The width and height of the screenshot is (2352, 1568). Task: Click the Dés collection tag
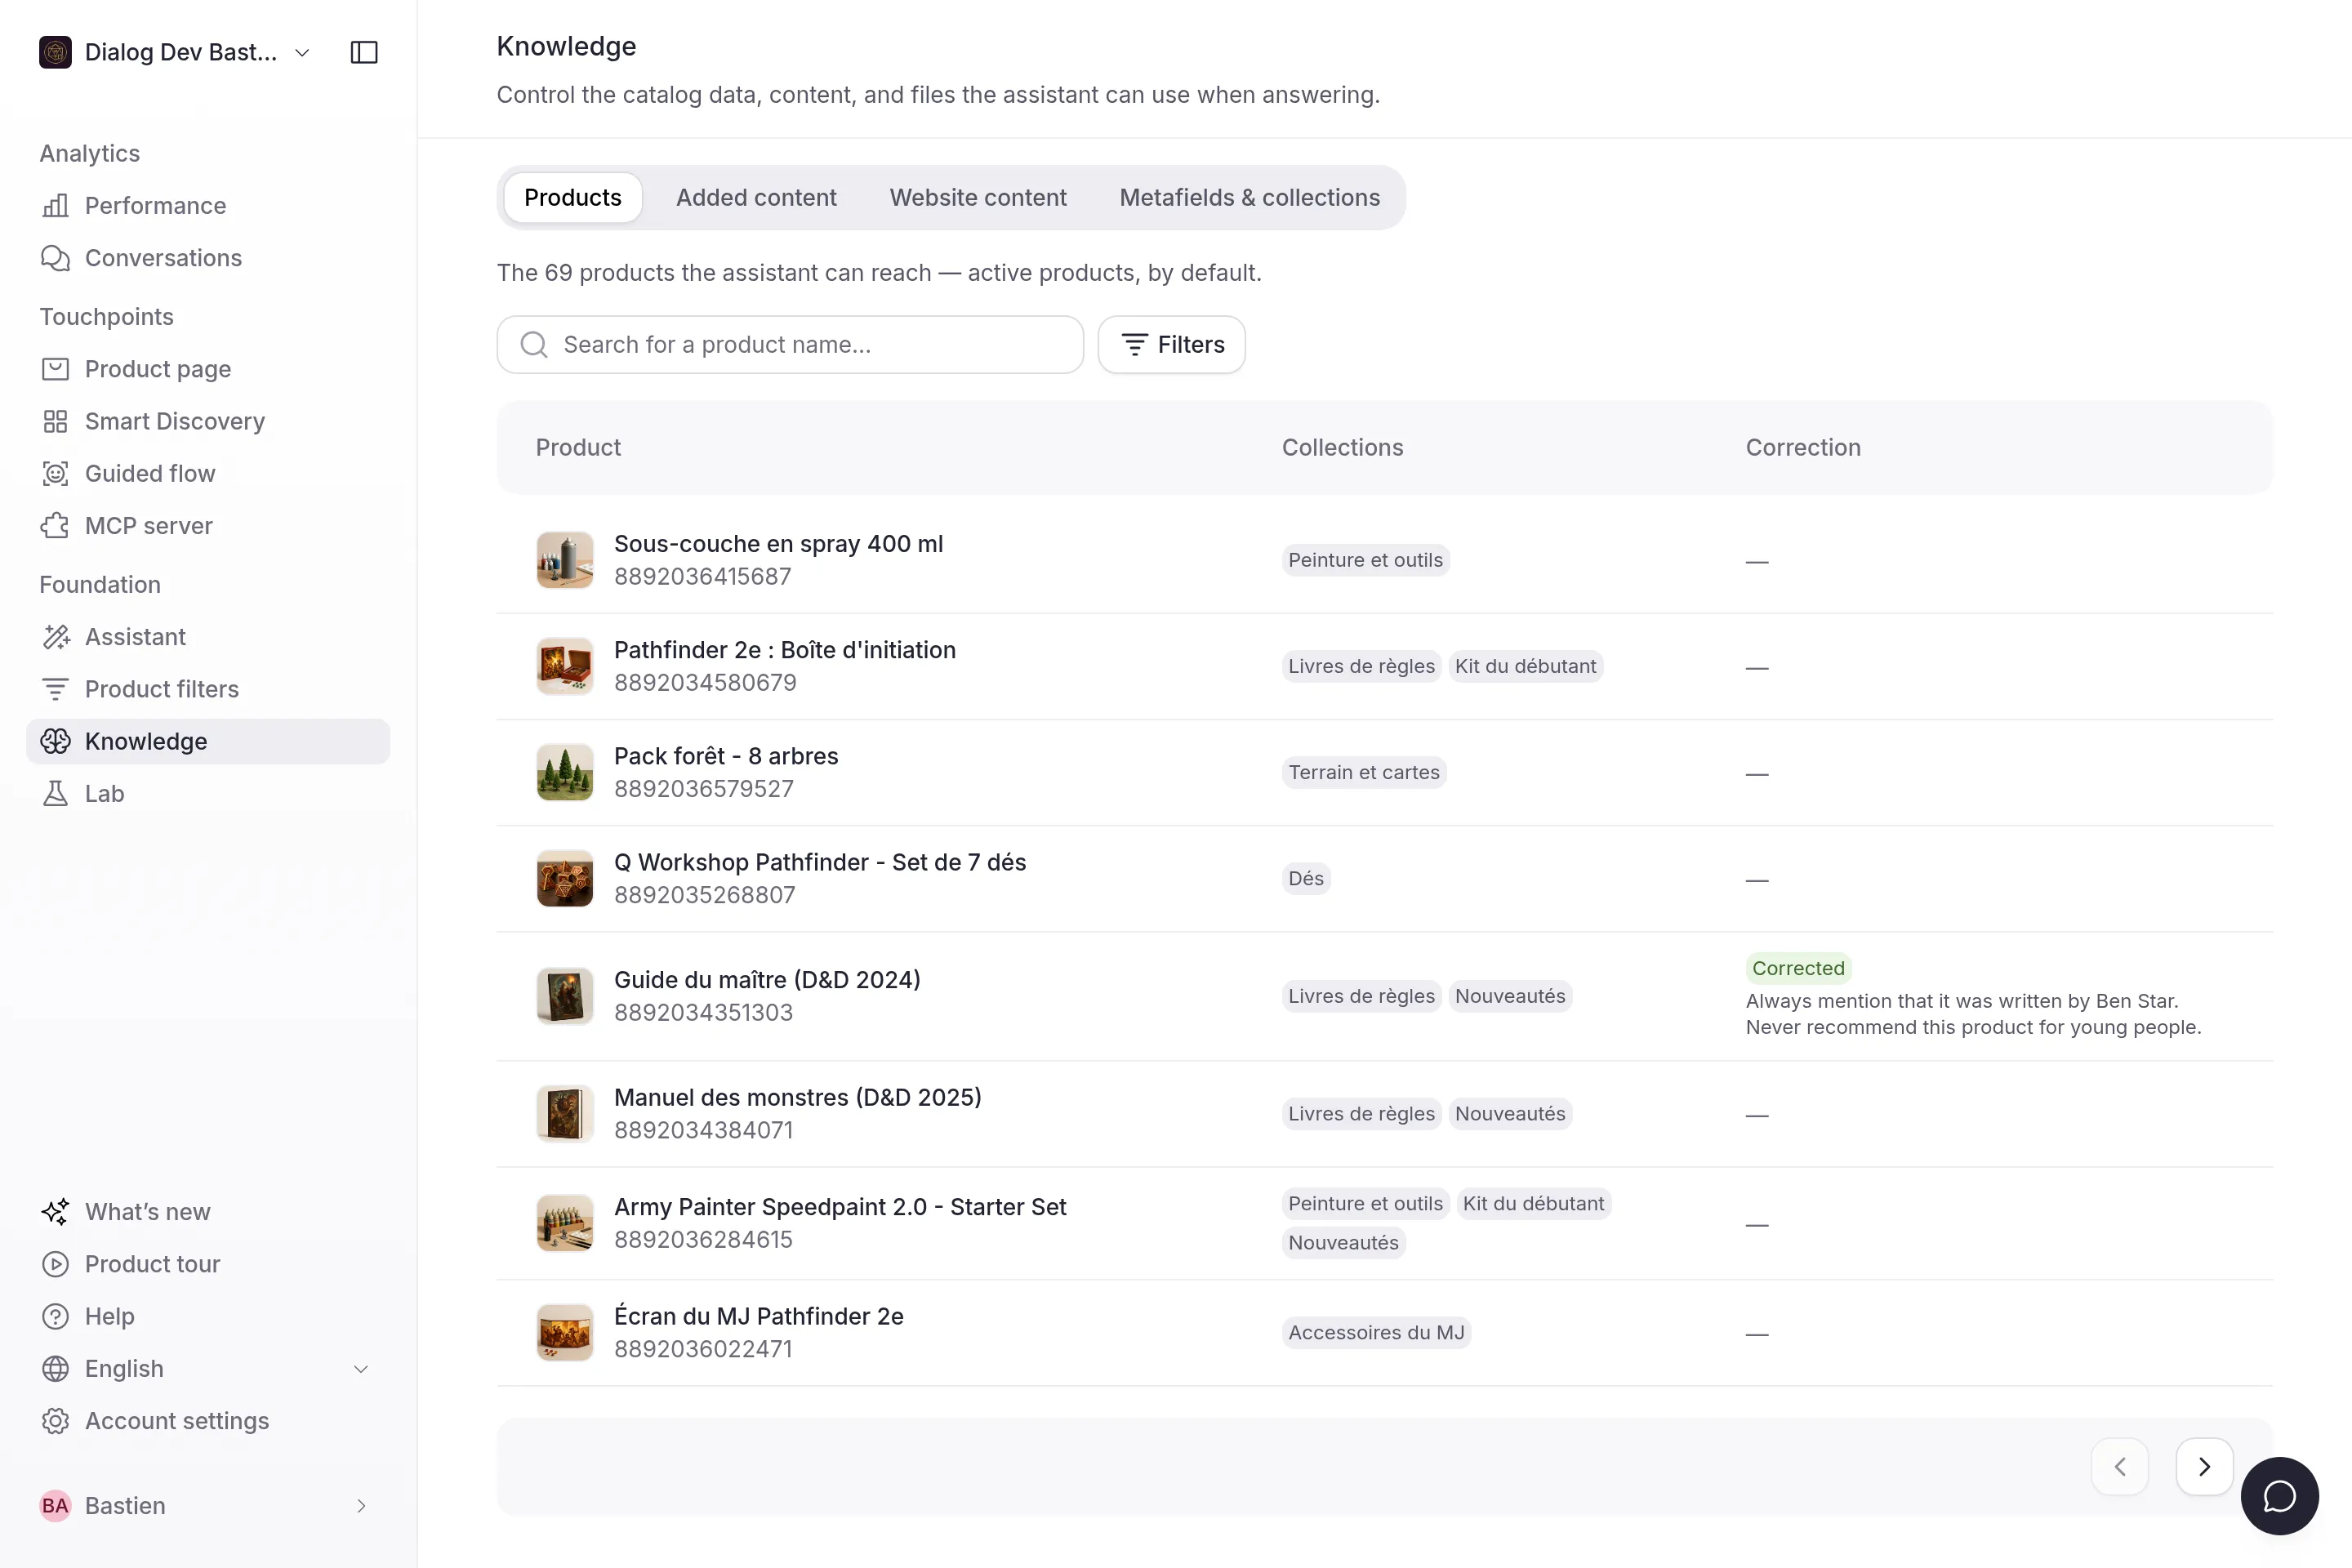(x=1306, y=879)
